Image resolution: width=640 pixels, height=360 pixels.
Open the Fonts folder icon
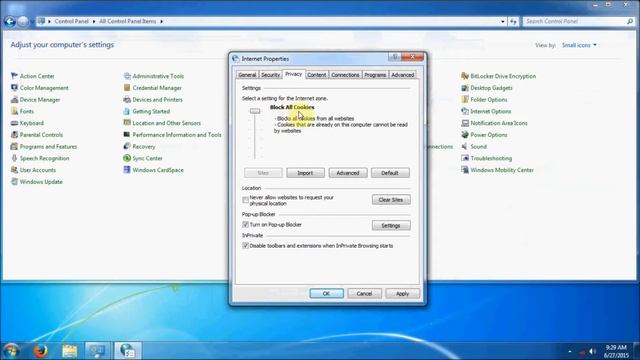tap(14, 111)
